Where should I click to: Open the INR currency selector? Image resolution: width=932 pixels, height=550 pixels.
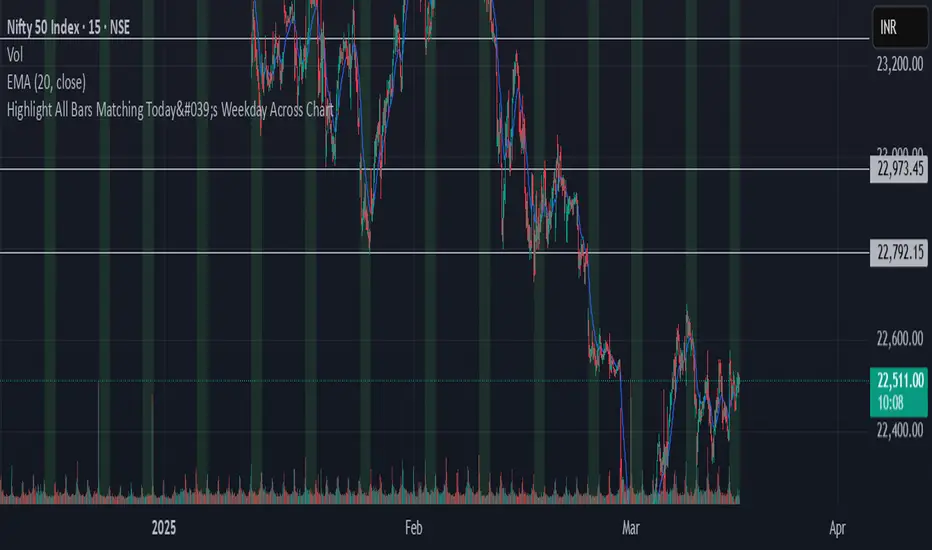point(899,27)
